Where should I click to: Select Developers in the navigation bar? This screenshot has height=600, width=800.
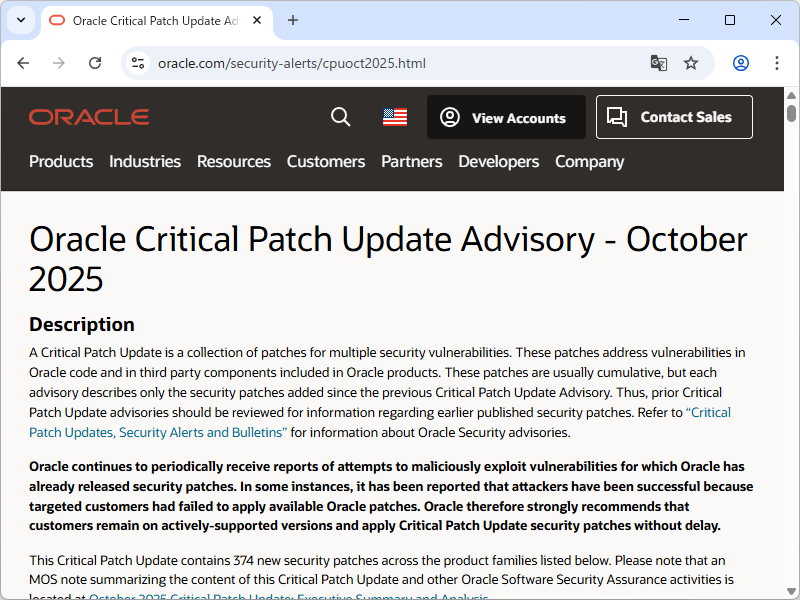coord(498,161)
